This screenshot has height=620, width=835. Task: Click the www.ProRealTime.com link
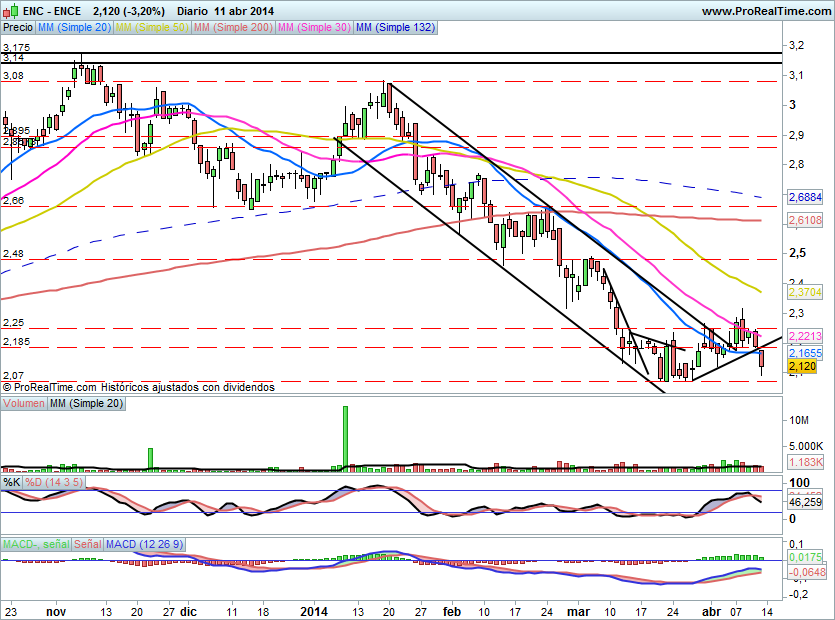pyautogui.click(x=765, y=11)
